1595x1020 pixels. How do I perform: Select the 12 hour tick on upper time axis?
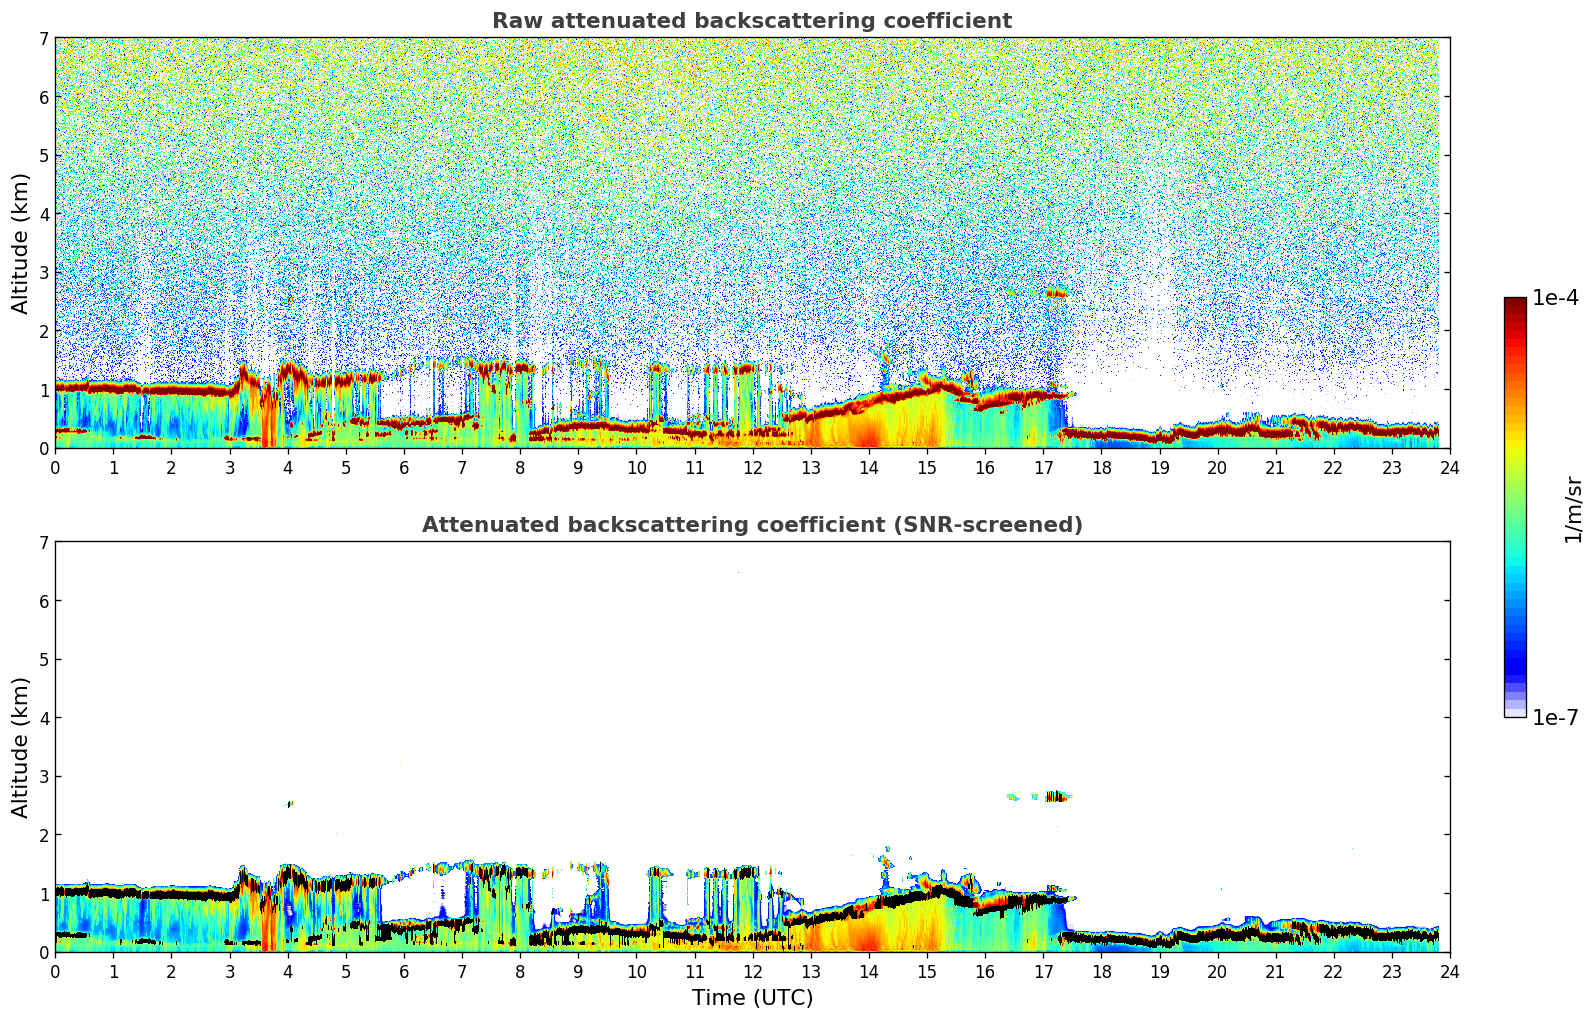[753, 467]
